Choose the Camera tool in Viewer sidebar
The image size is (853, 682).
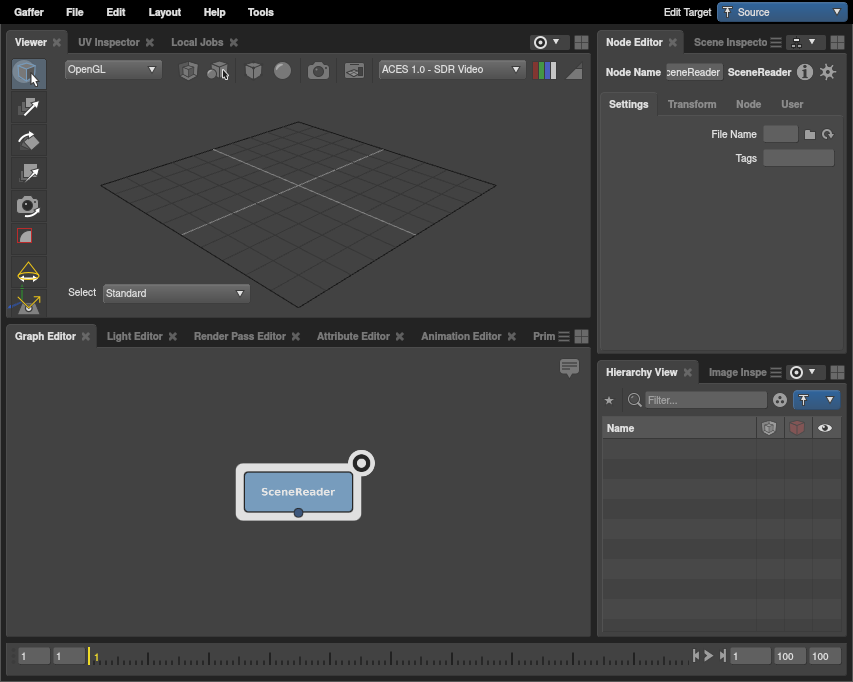pyautogui.click(x=28, y=206)
